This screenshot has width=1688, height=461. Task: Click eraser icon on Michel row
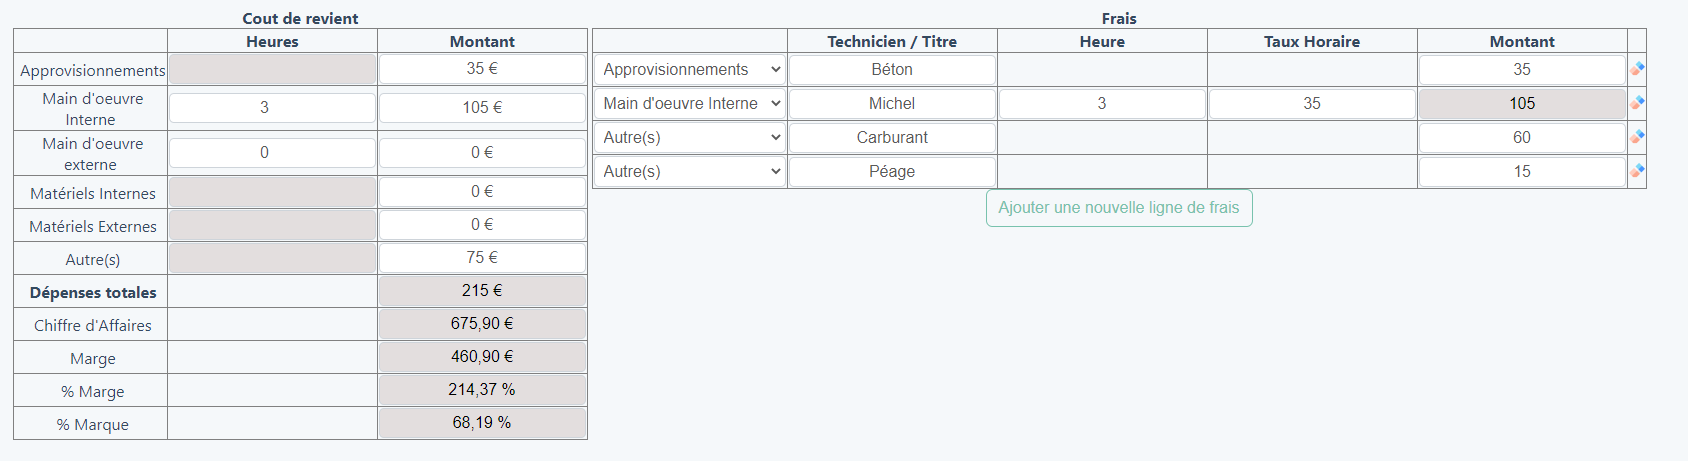(1637, 103)
